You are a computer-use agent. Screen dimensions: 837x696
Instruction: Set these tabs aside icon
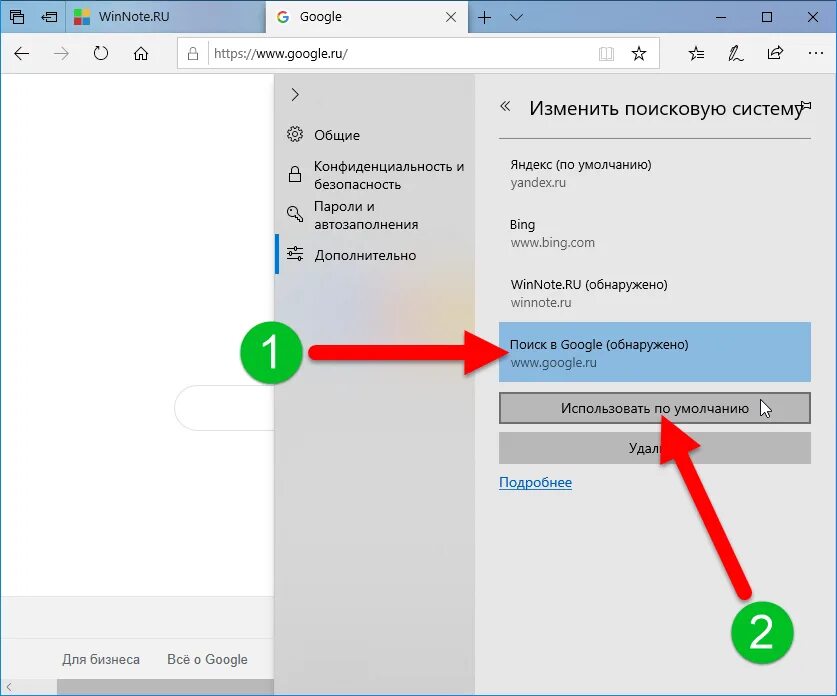pos(49,17)
